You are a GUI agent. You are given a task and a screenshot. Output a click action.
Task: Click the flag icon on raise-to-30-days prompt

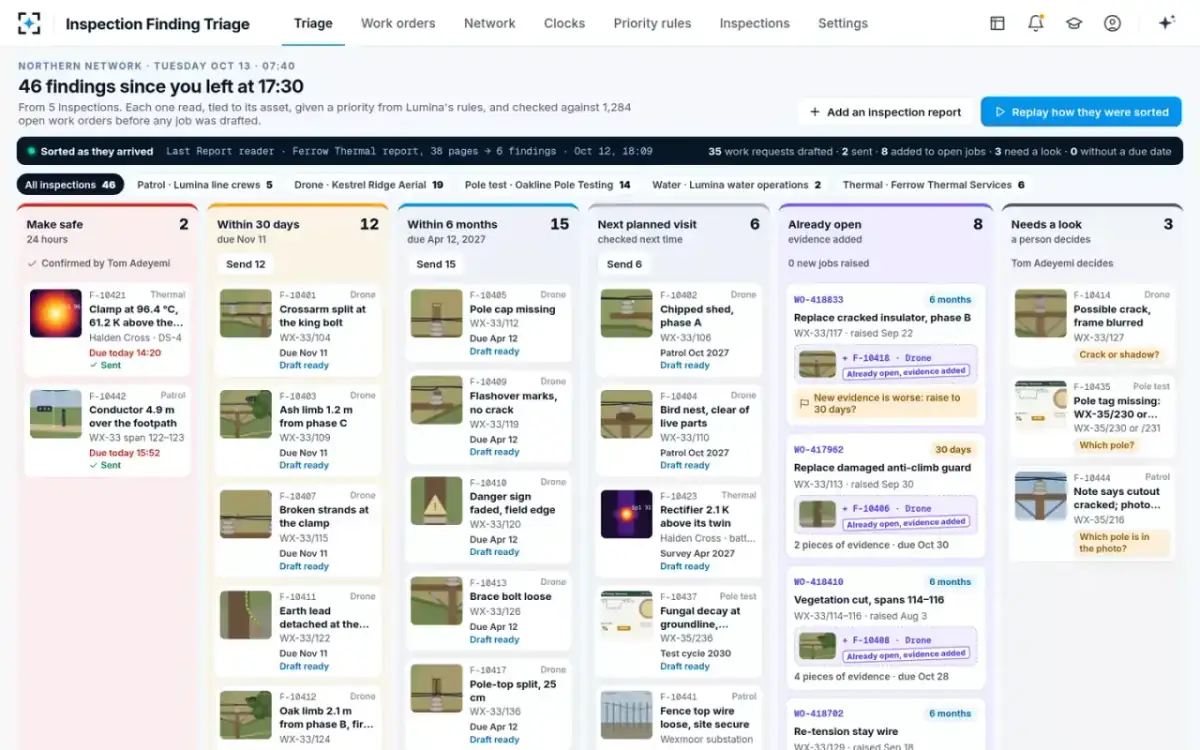pos(804,403)
